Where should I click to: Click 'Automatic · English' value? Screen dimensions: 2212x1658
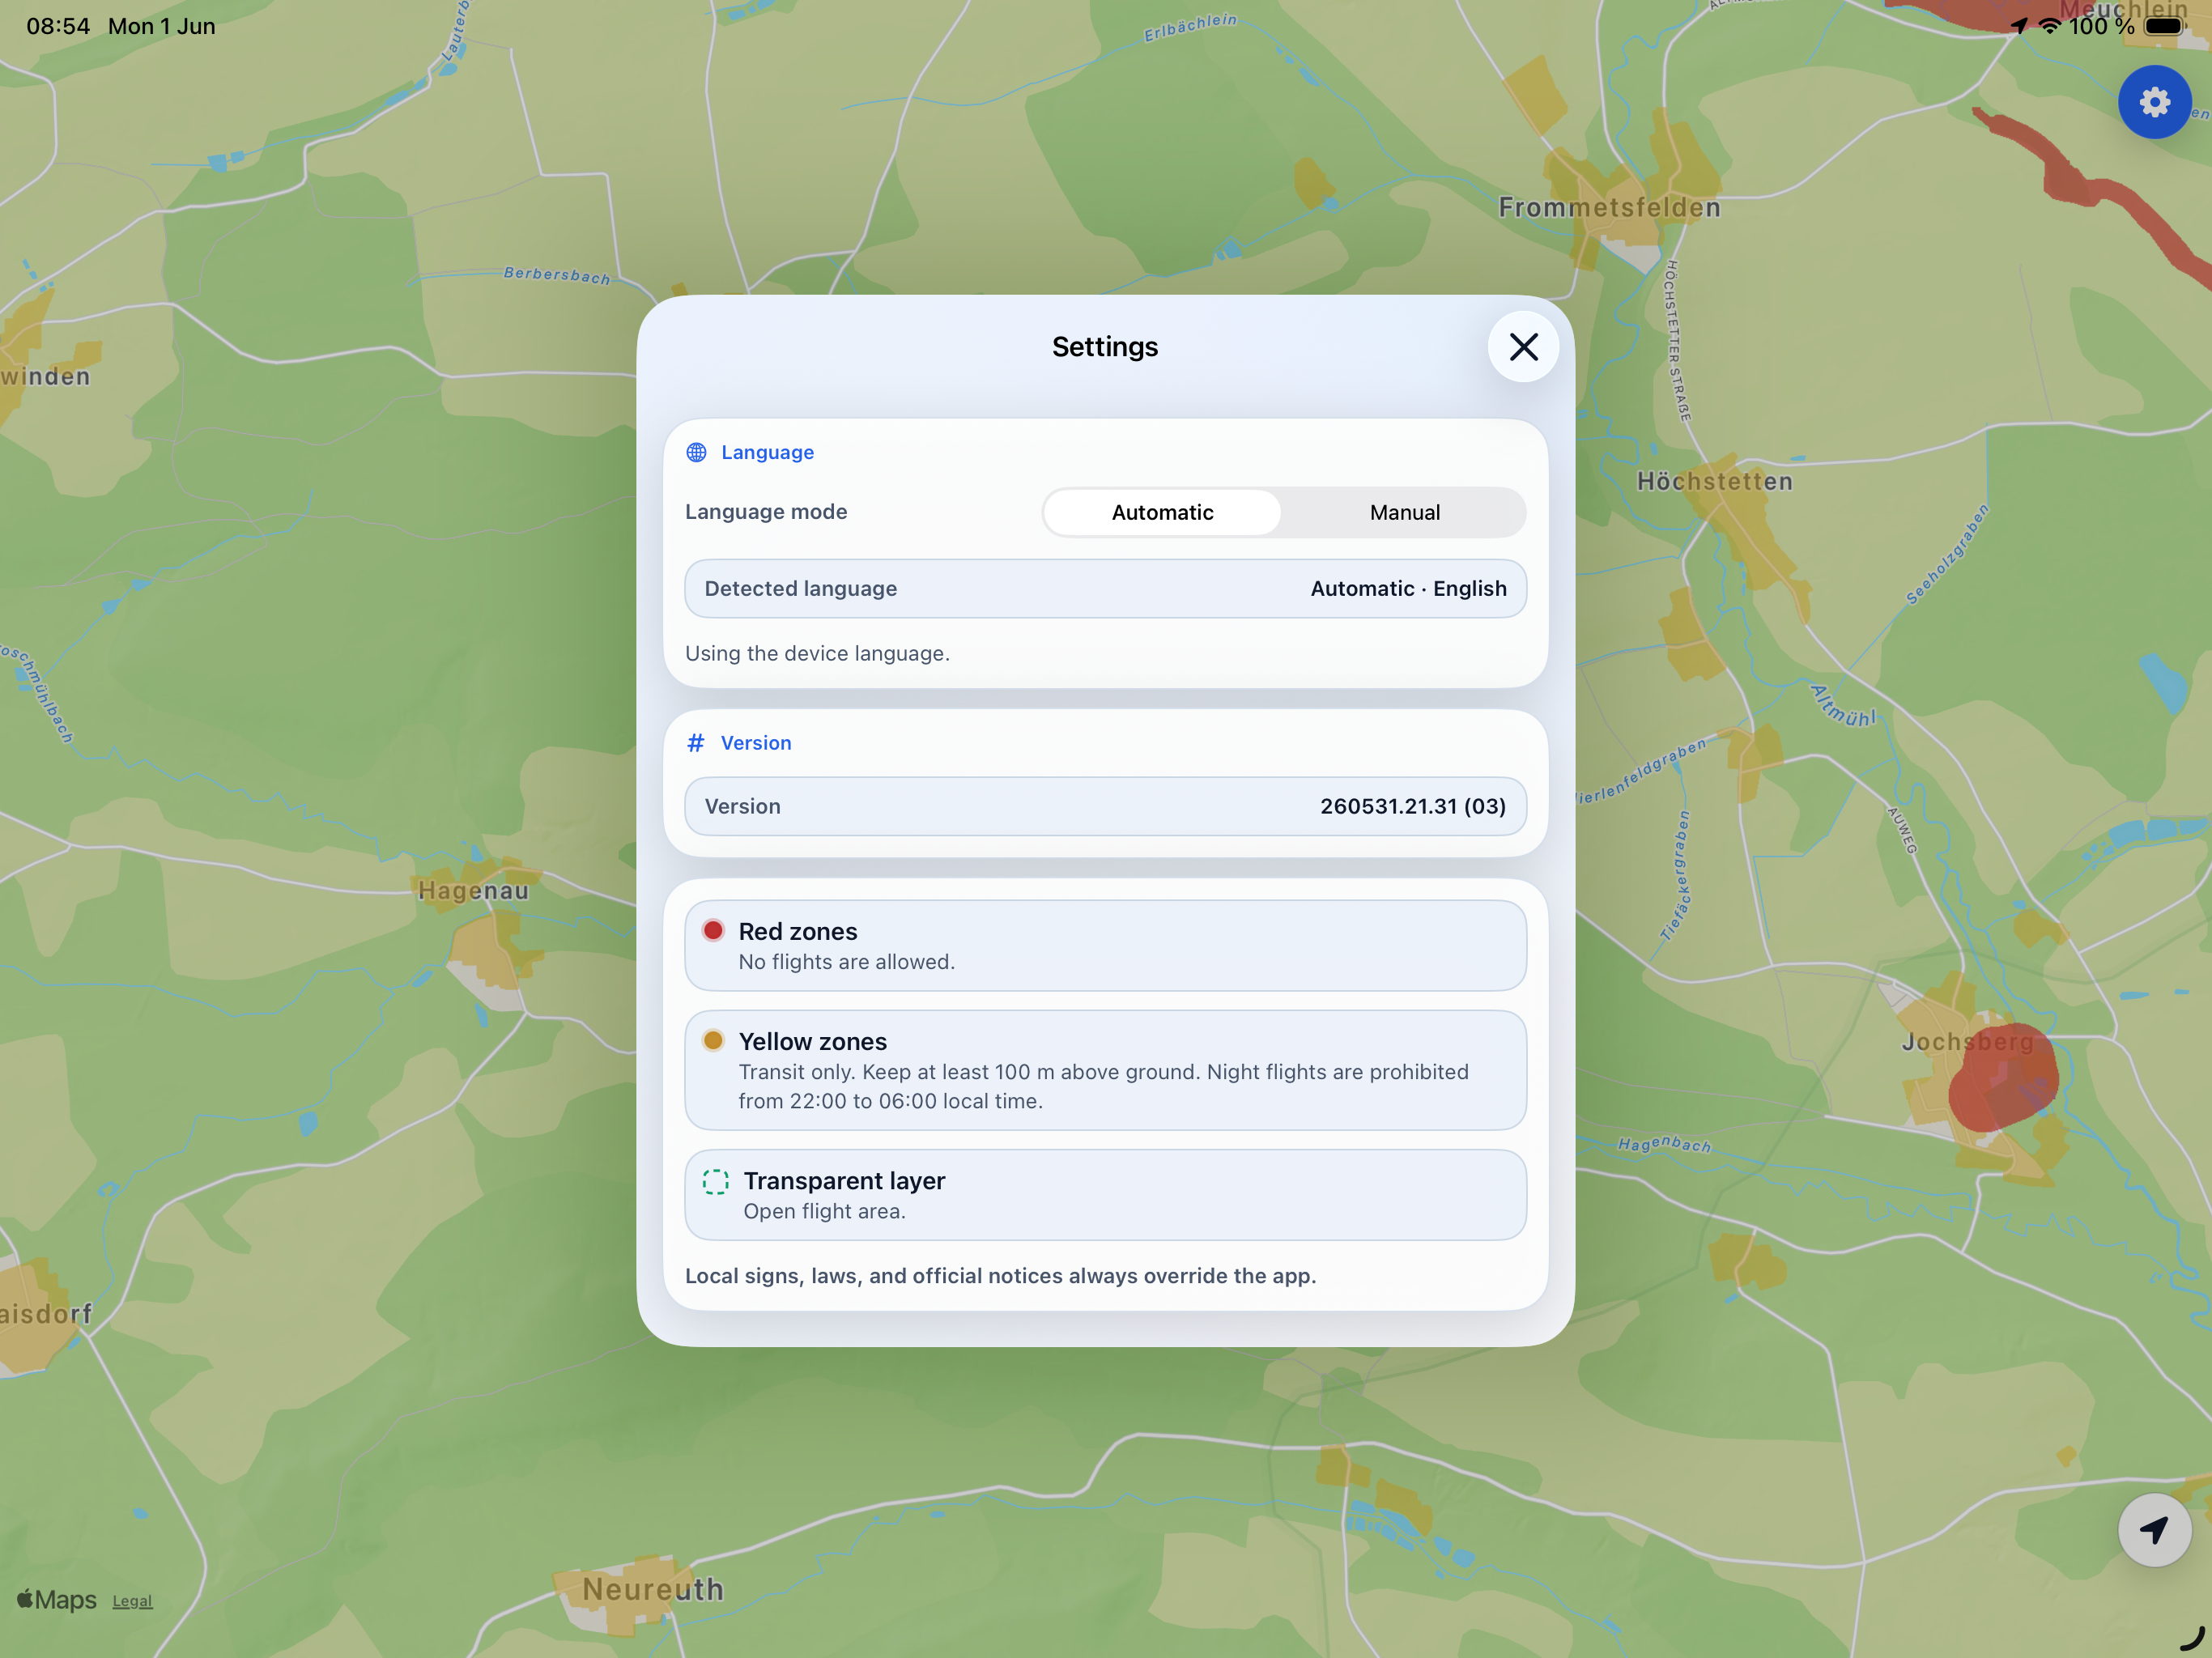pos(1408,588)
